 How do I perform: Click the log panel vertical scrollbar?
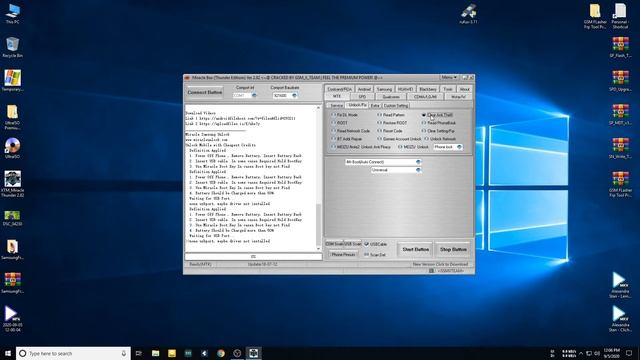coord(319,178)
